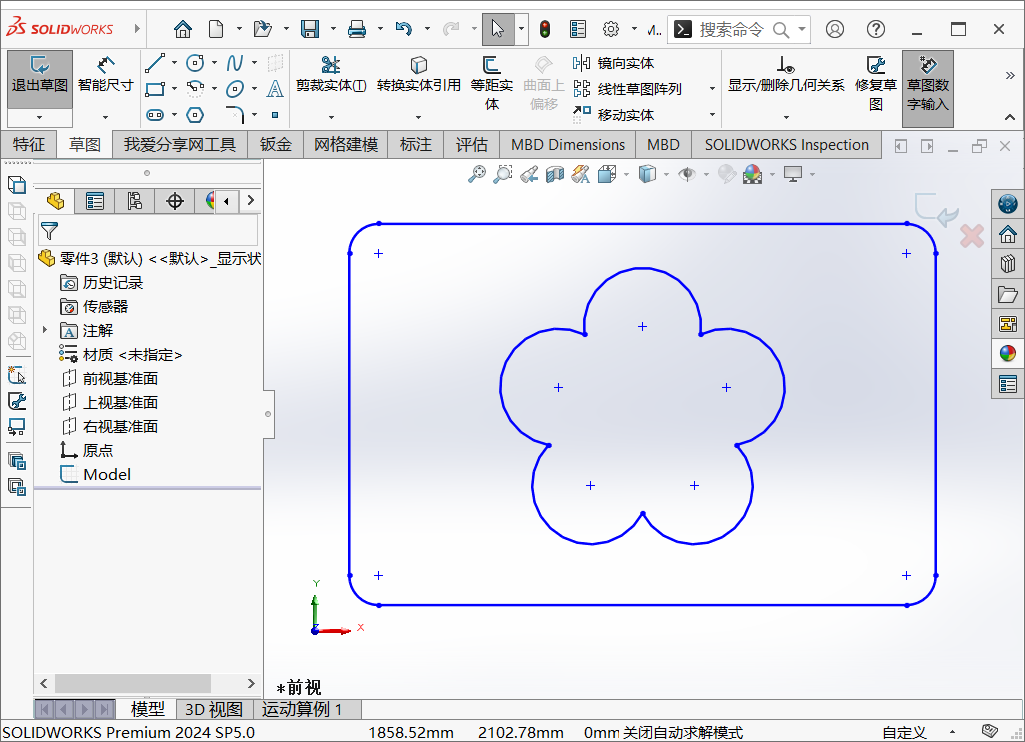Click the 退出草图 button
Screen dimensions: 1025x742
tap(39, 80)
